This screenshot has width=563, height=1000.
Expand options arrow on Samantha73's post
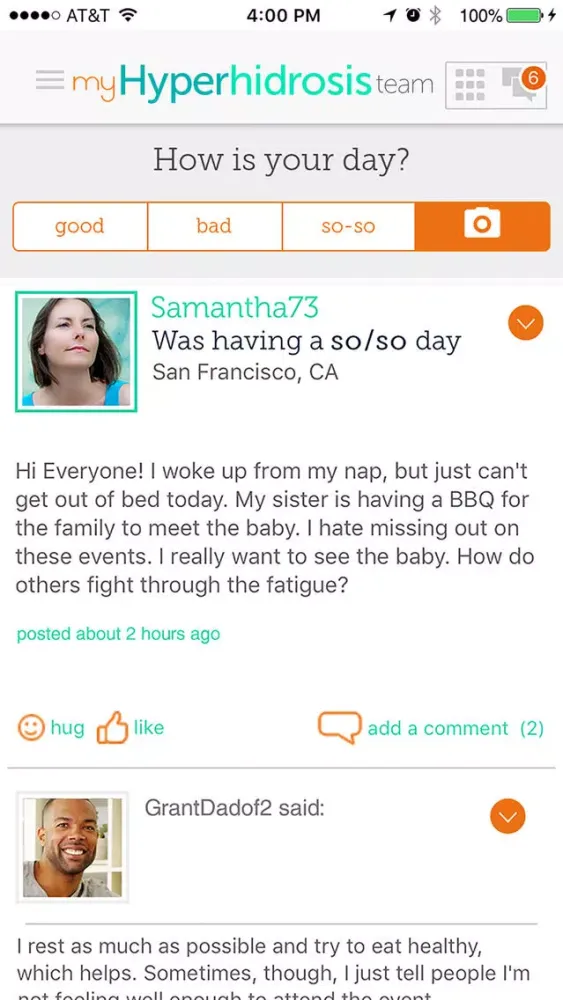(525, 323)
